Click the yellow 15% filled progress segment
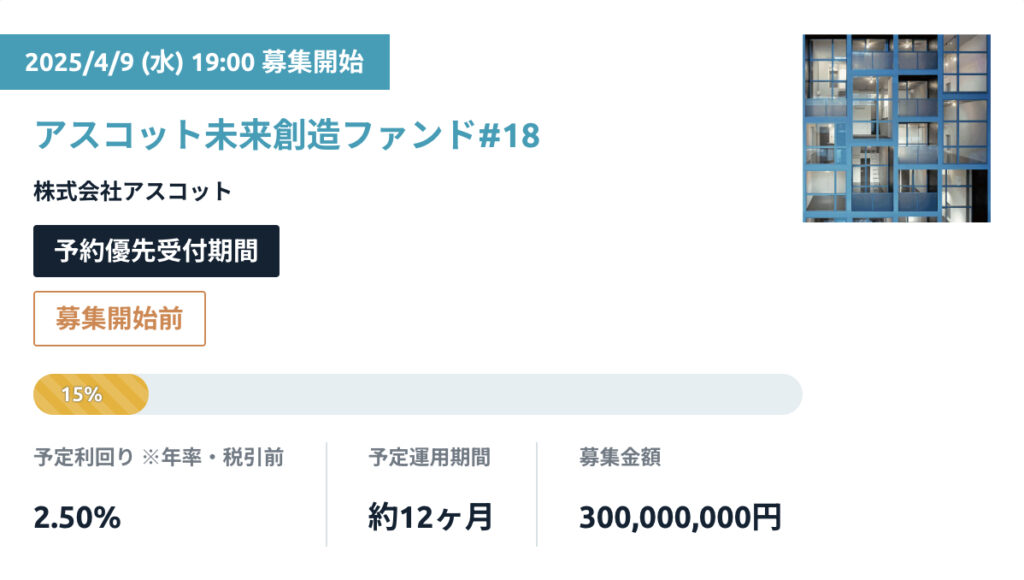1024x580 pixels. pyautogui.click(x=91, y=395)
